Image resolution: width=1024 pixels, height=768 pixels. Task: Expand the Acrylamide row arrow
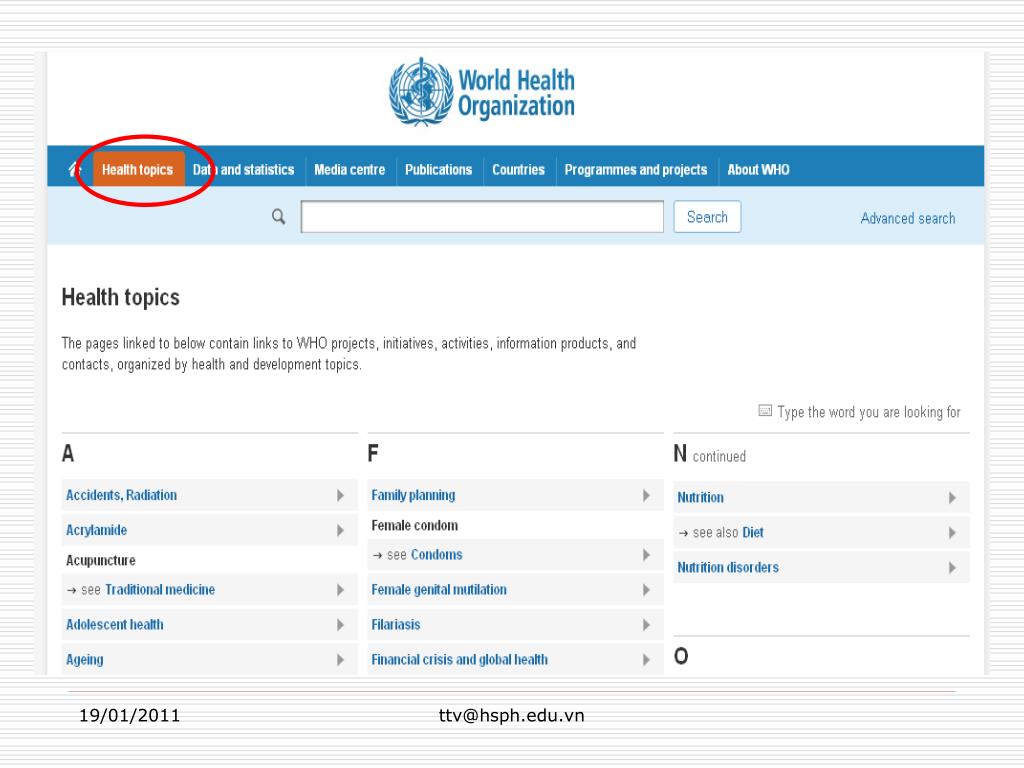[x=340, y=530]
